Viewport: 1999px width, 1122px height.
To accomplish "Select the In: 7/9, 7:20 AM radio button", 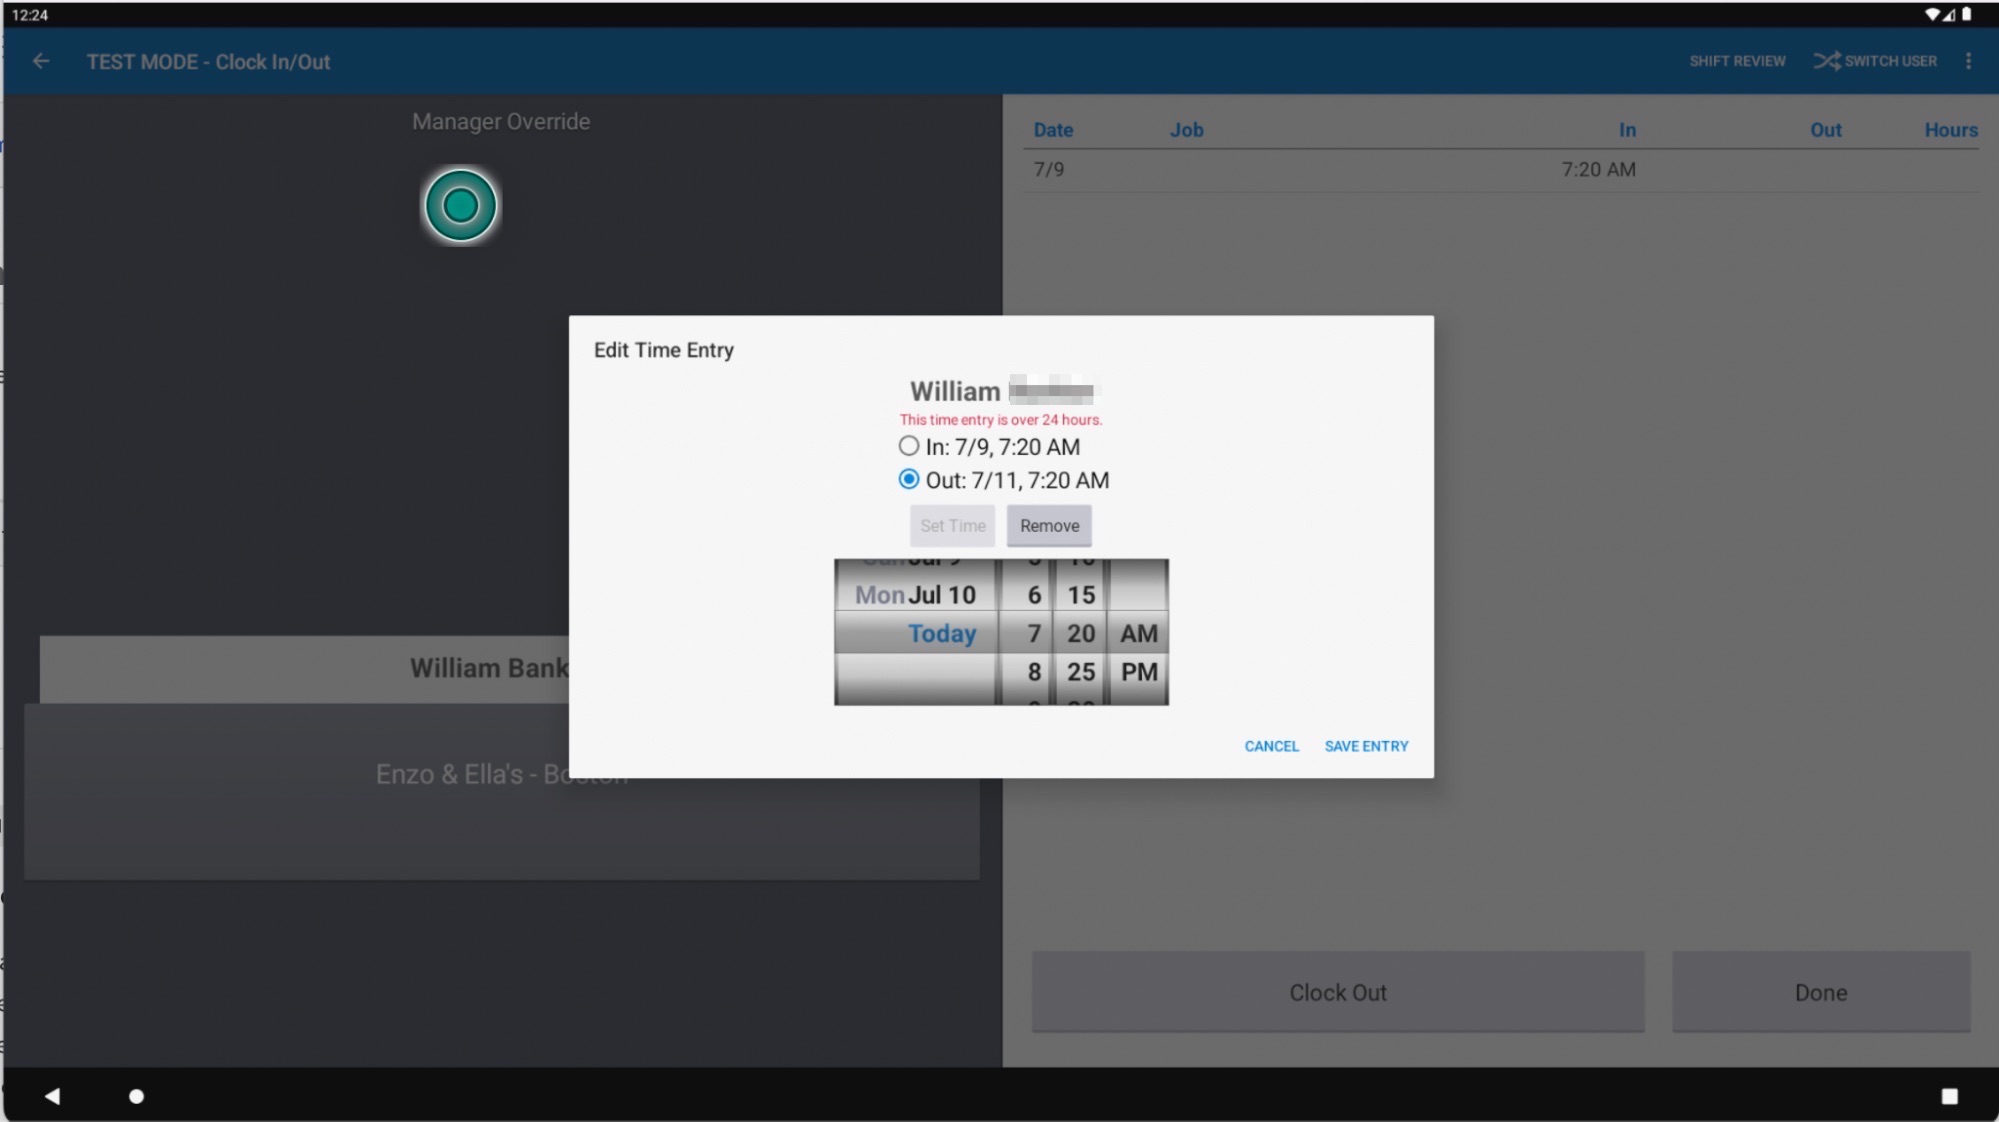I will pos(908,446).
